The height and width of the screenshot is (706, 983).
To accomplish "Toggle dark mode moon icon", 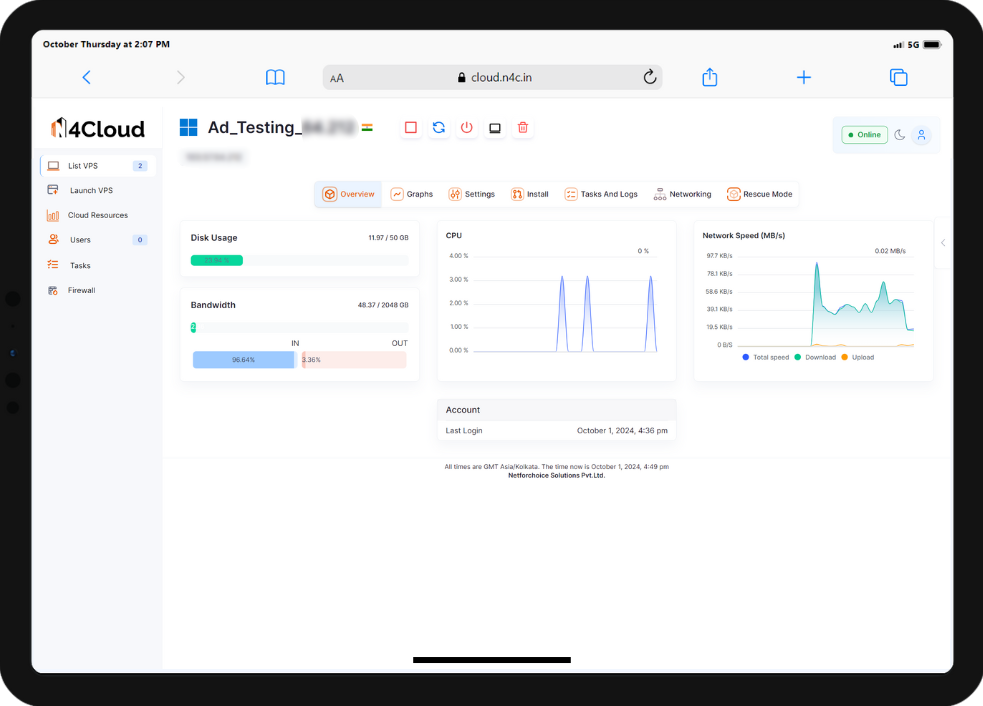I will coord(899,135).
